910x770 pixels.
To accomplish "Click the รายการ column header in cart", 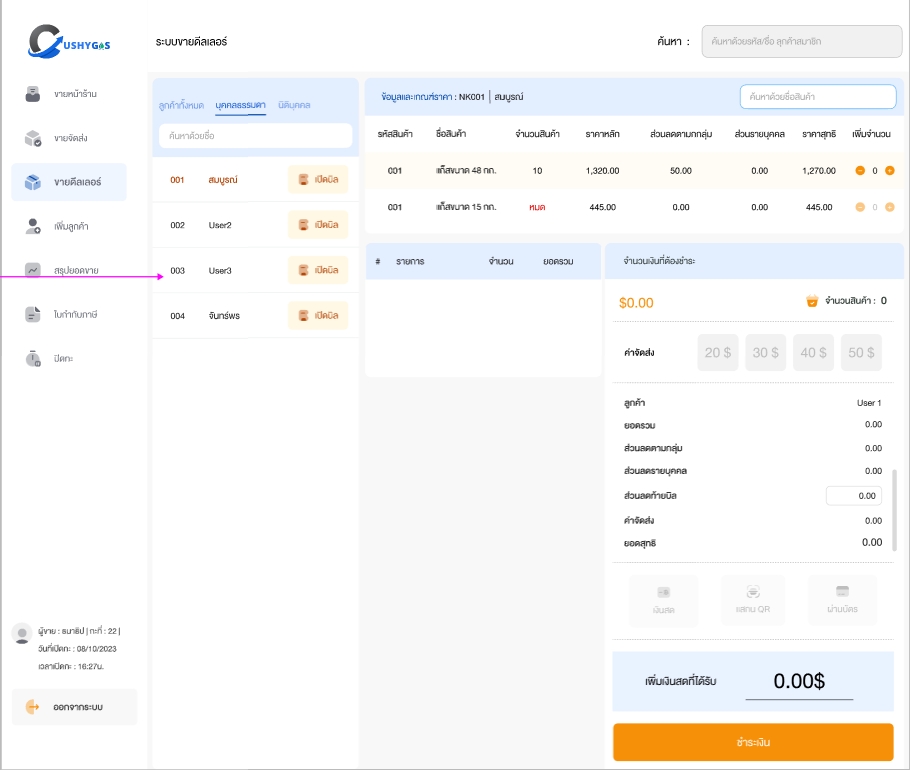I will pyautogui.click(x=410, y=262).
